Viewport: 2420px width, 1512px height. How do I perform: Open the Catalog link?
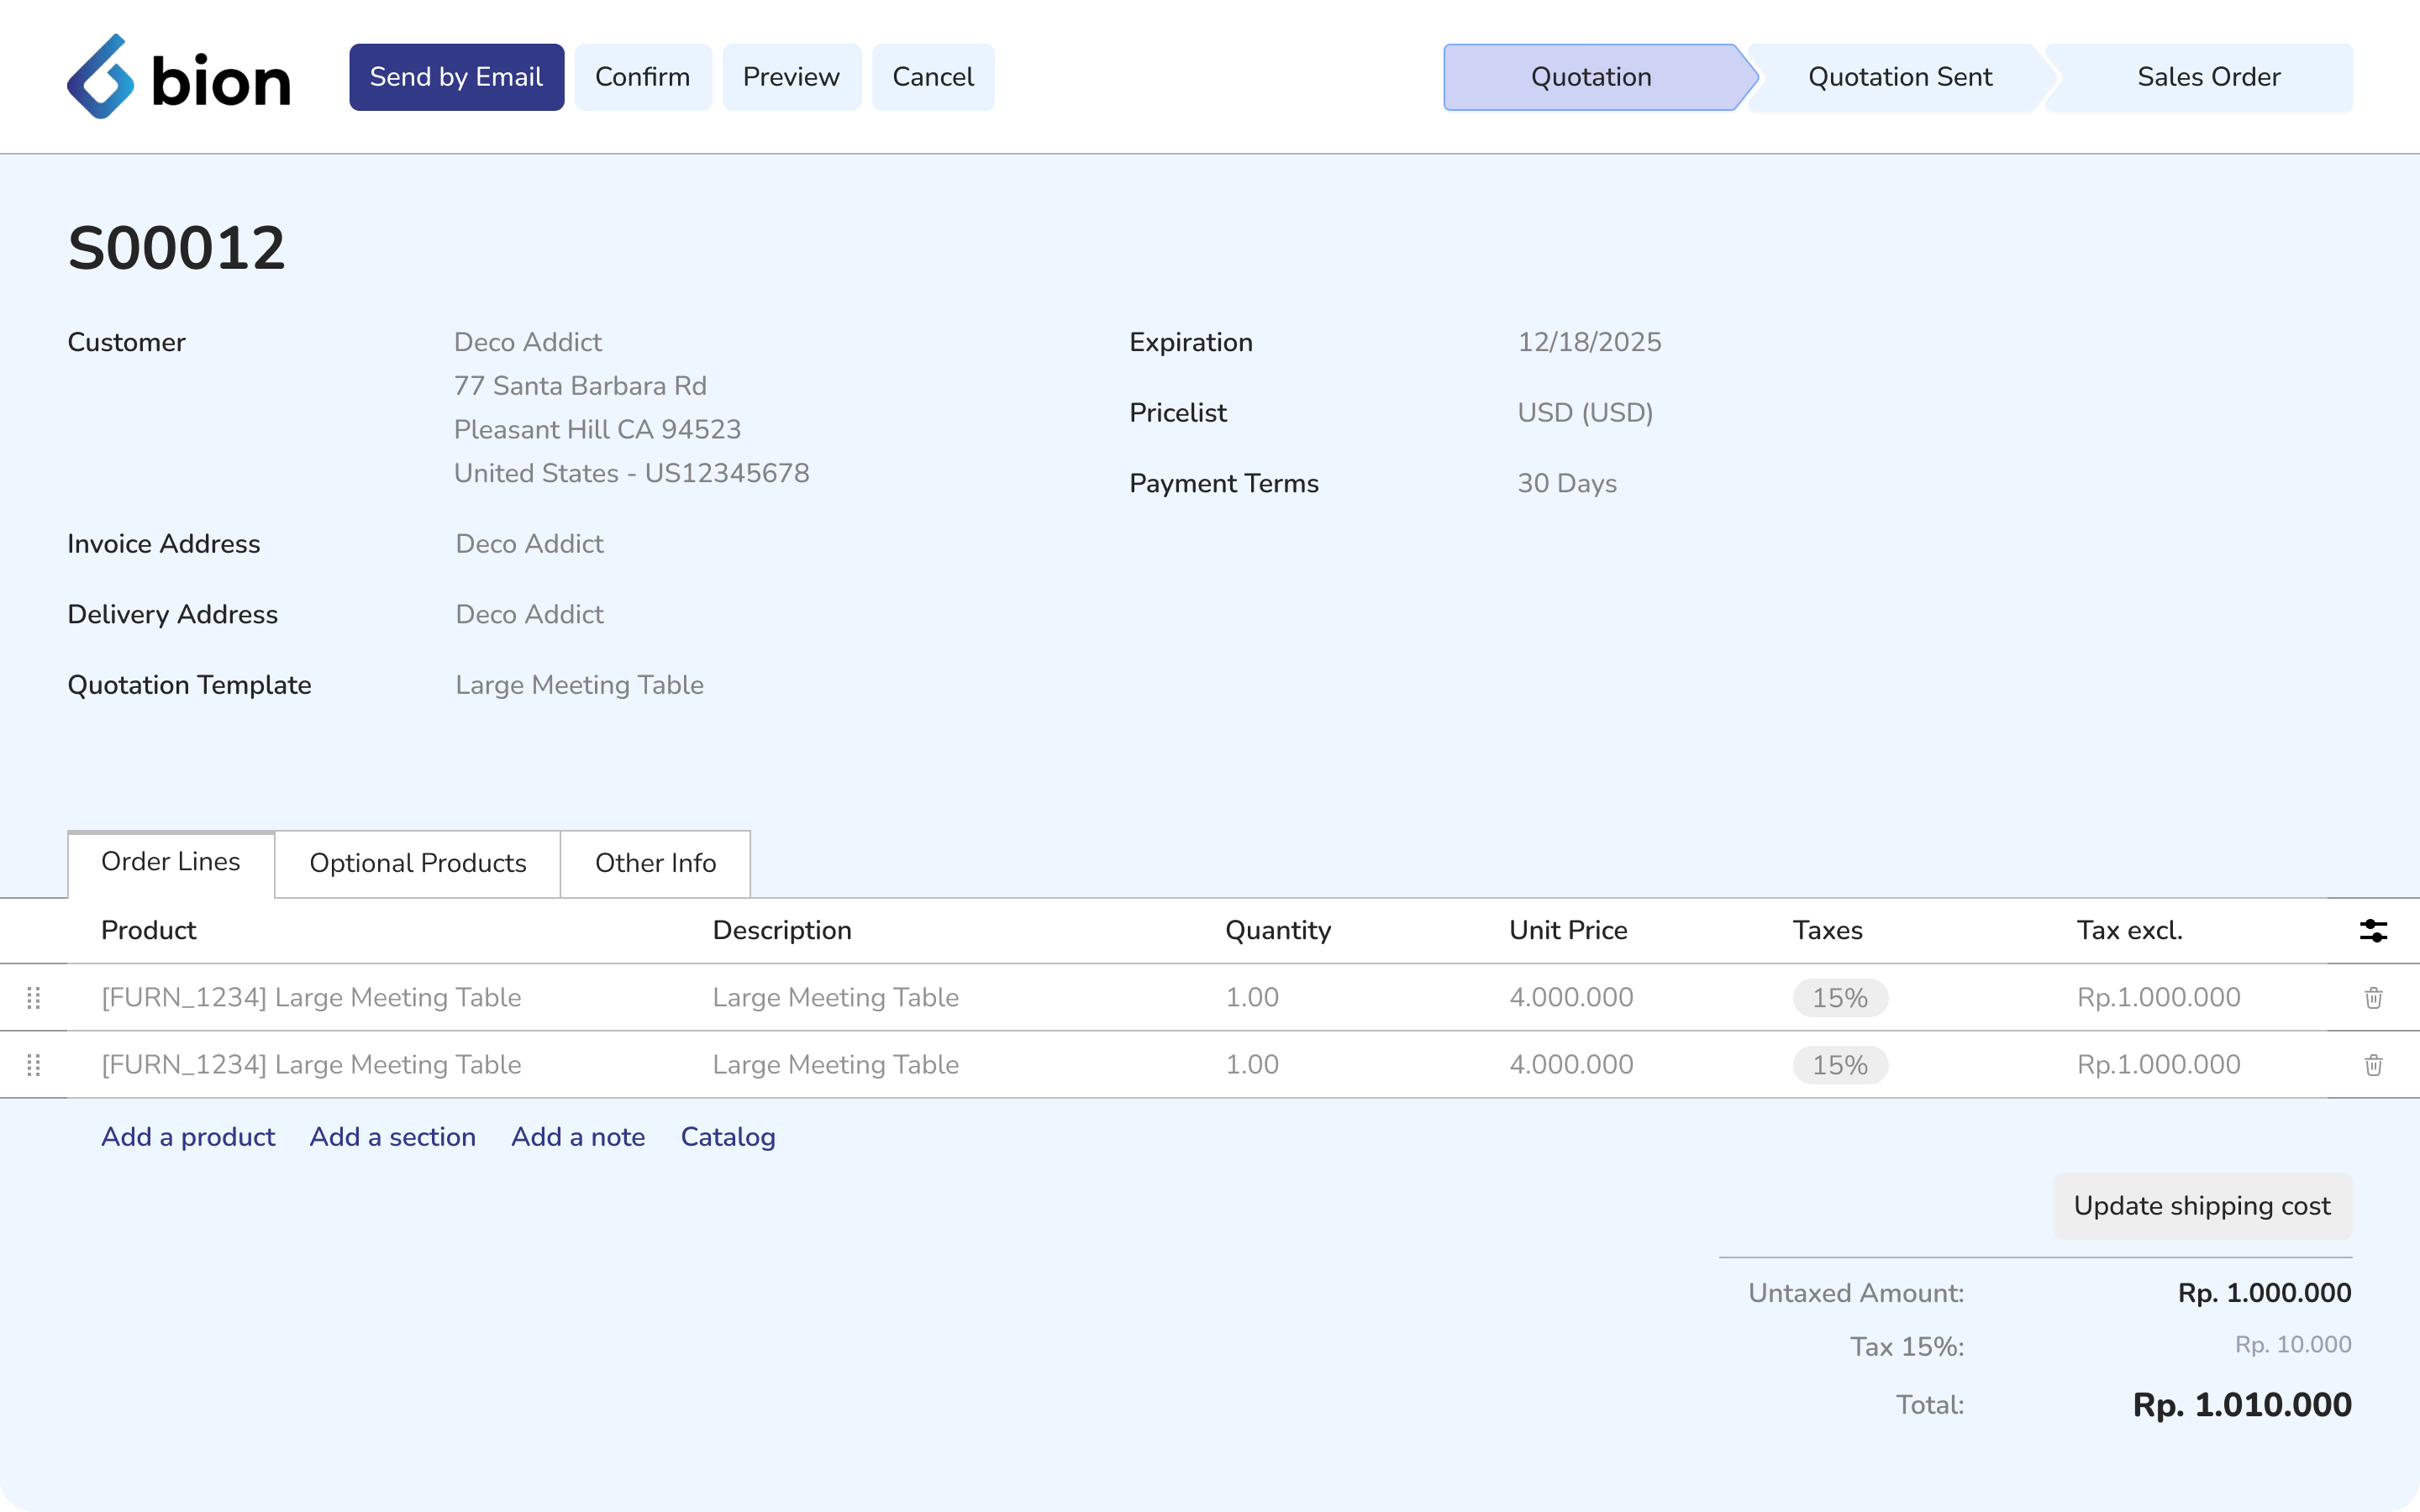click(x=728, y=1137)
